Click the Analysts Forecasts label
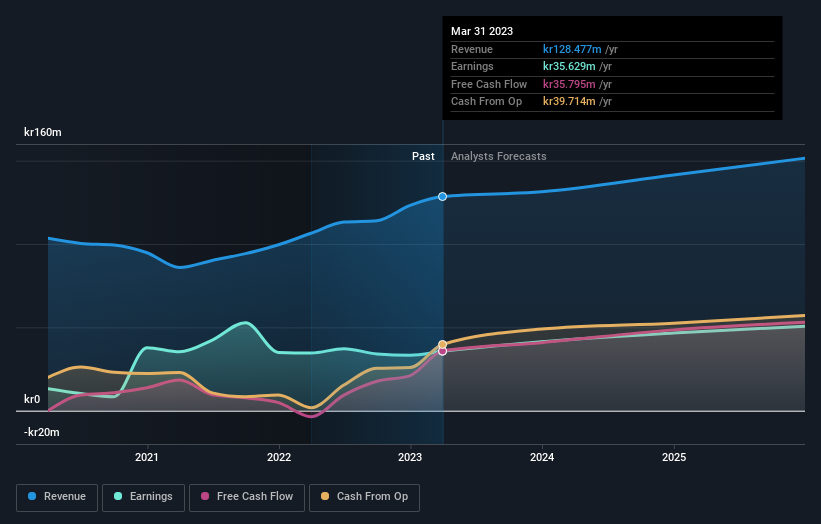The image size is (821, 524). coord(498,156)
